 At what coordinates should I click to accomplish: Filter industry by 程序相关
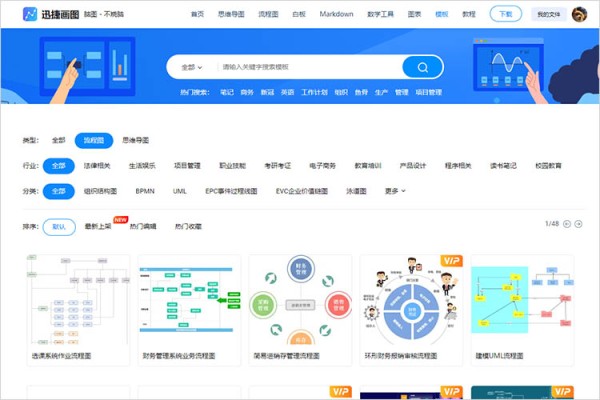pyautogui.click(x=458, y=166)
